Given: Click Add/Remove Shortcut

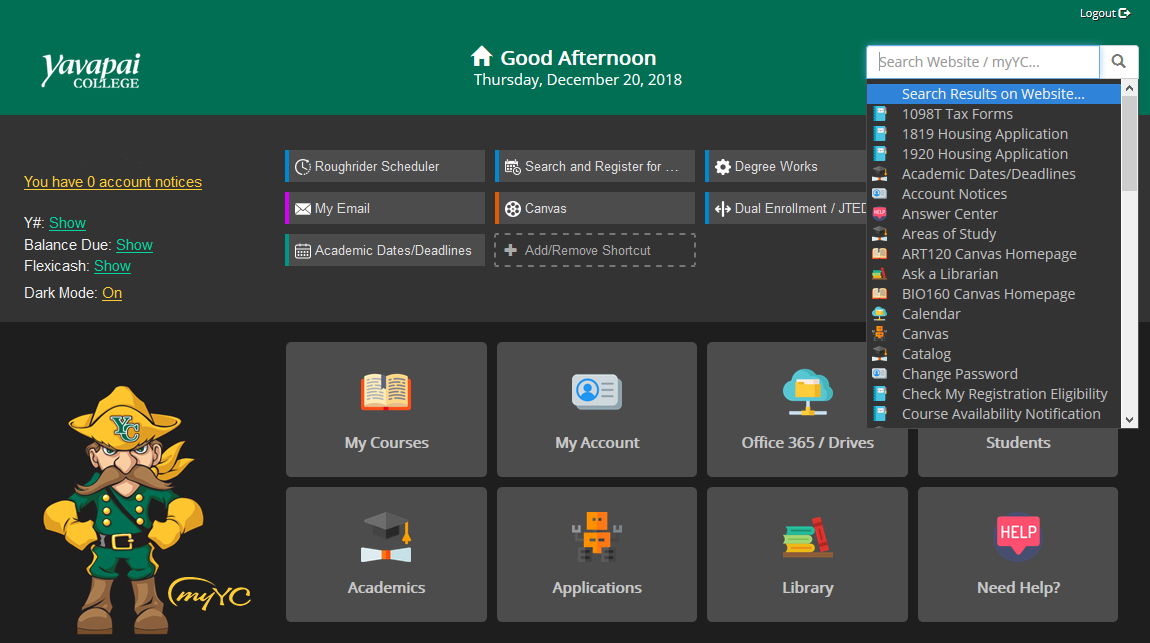Looking at the screenshot, I should [594, 250].
